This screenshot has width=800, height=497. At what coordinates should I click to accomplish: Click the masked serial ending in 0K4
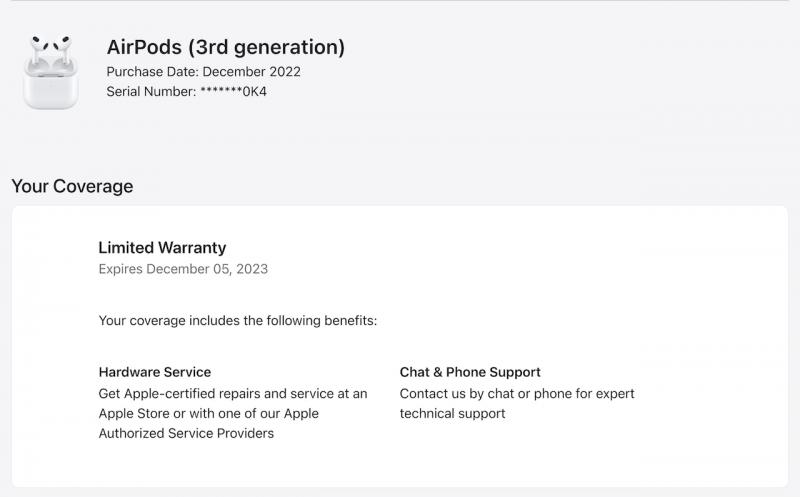[x=233, y=92]
